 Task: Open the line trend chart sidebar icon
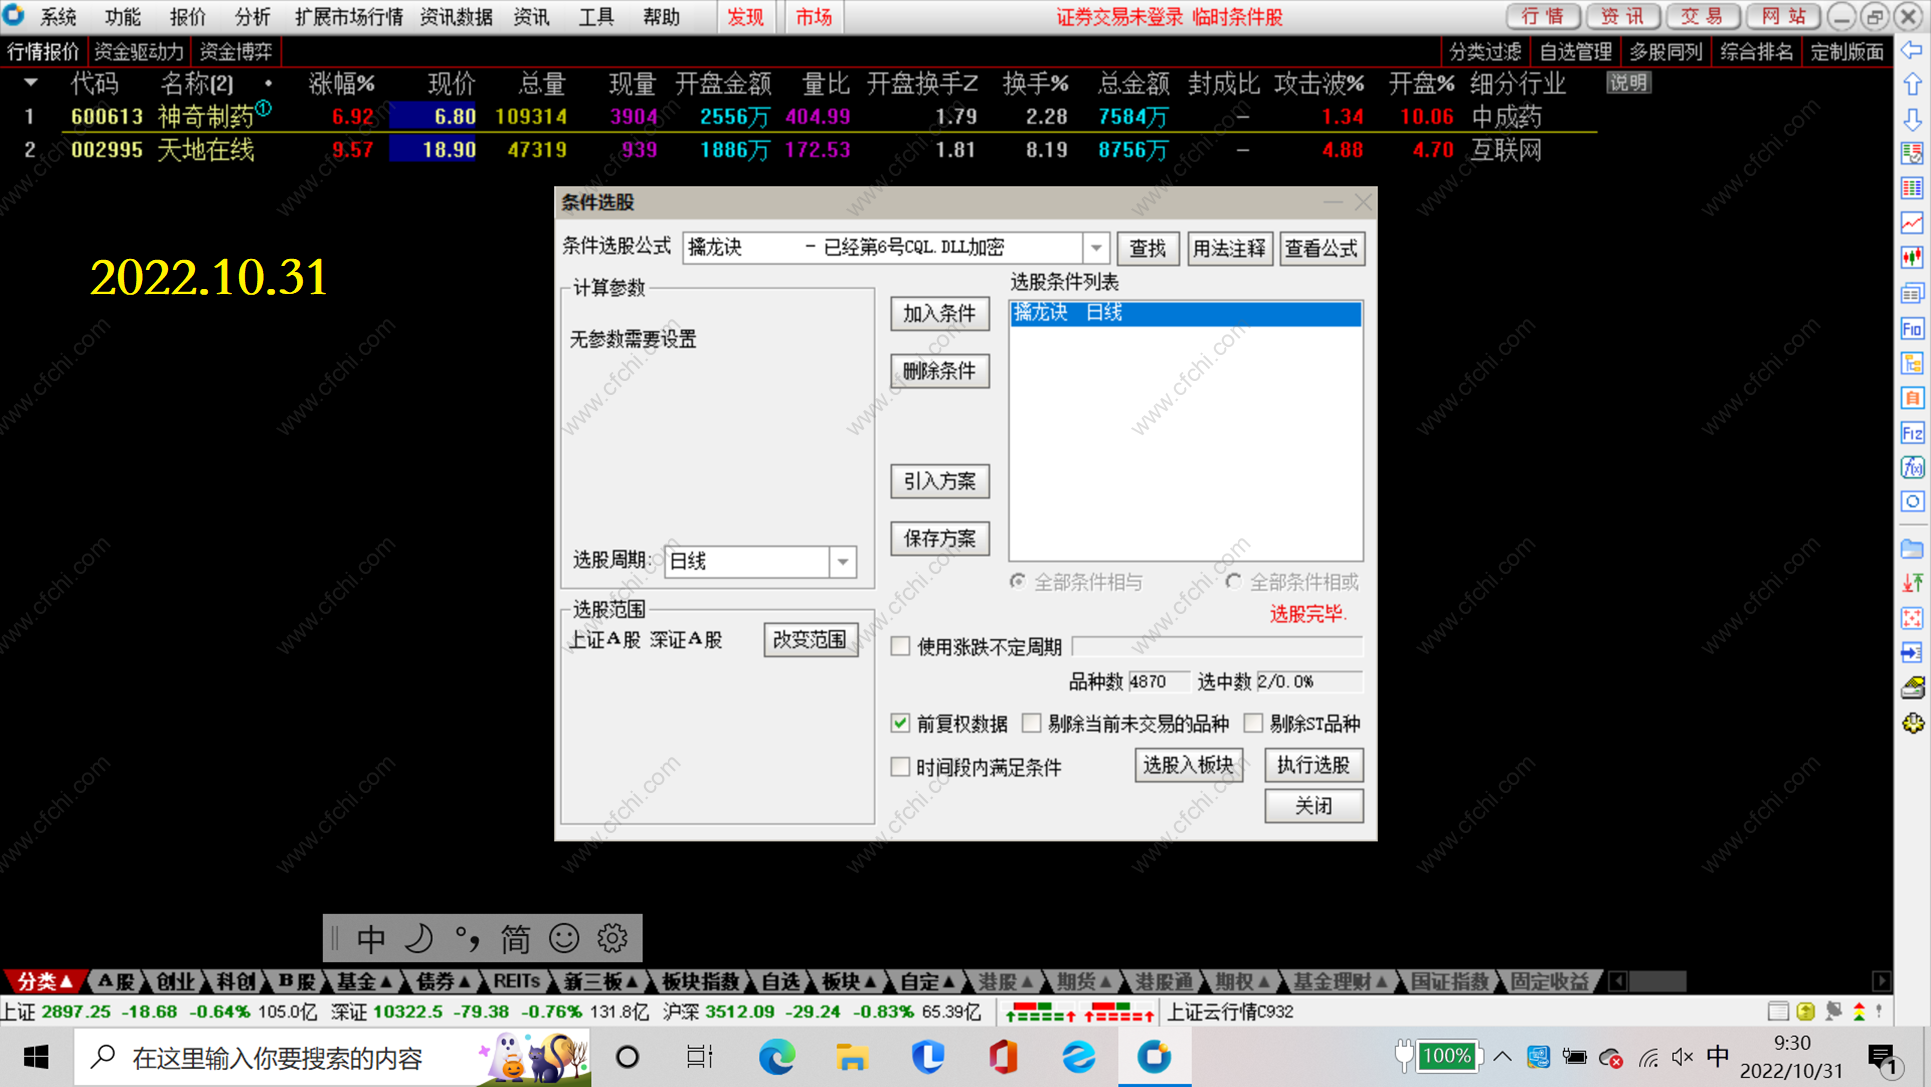1912,223
